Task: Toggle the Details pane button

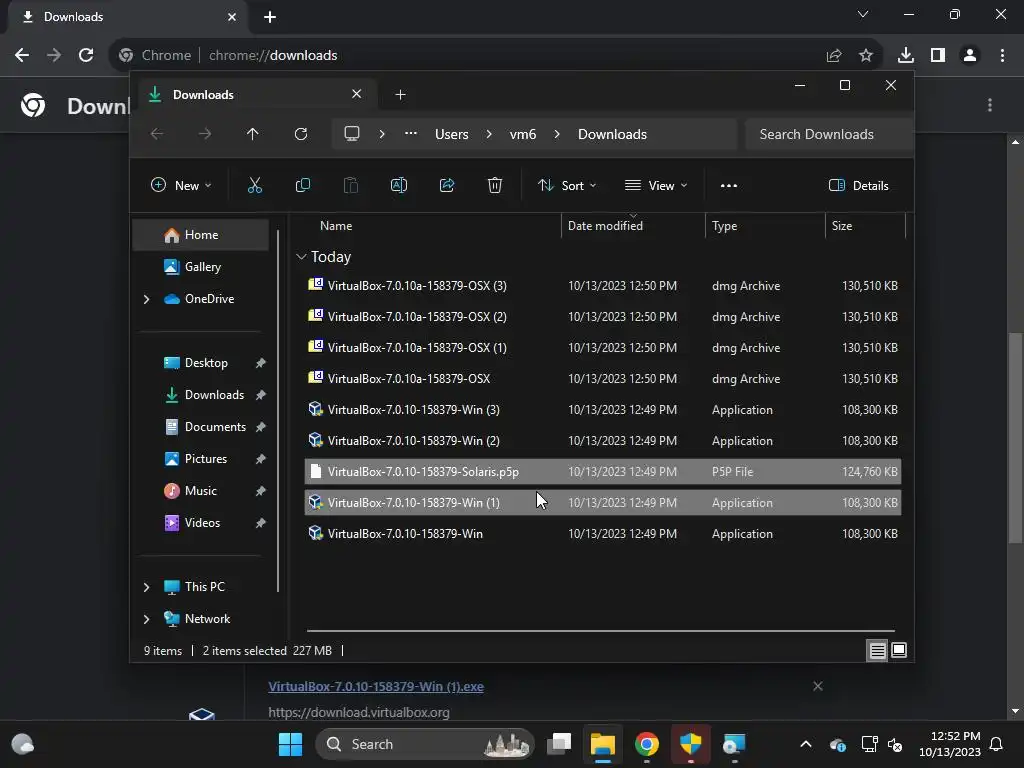Action: coord(858,185)
